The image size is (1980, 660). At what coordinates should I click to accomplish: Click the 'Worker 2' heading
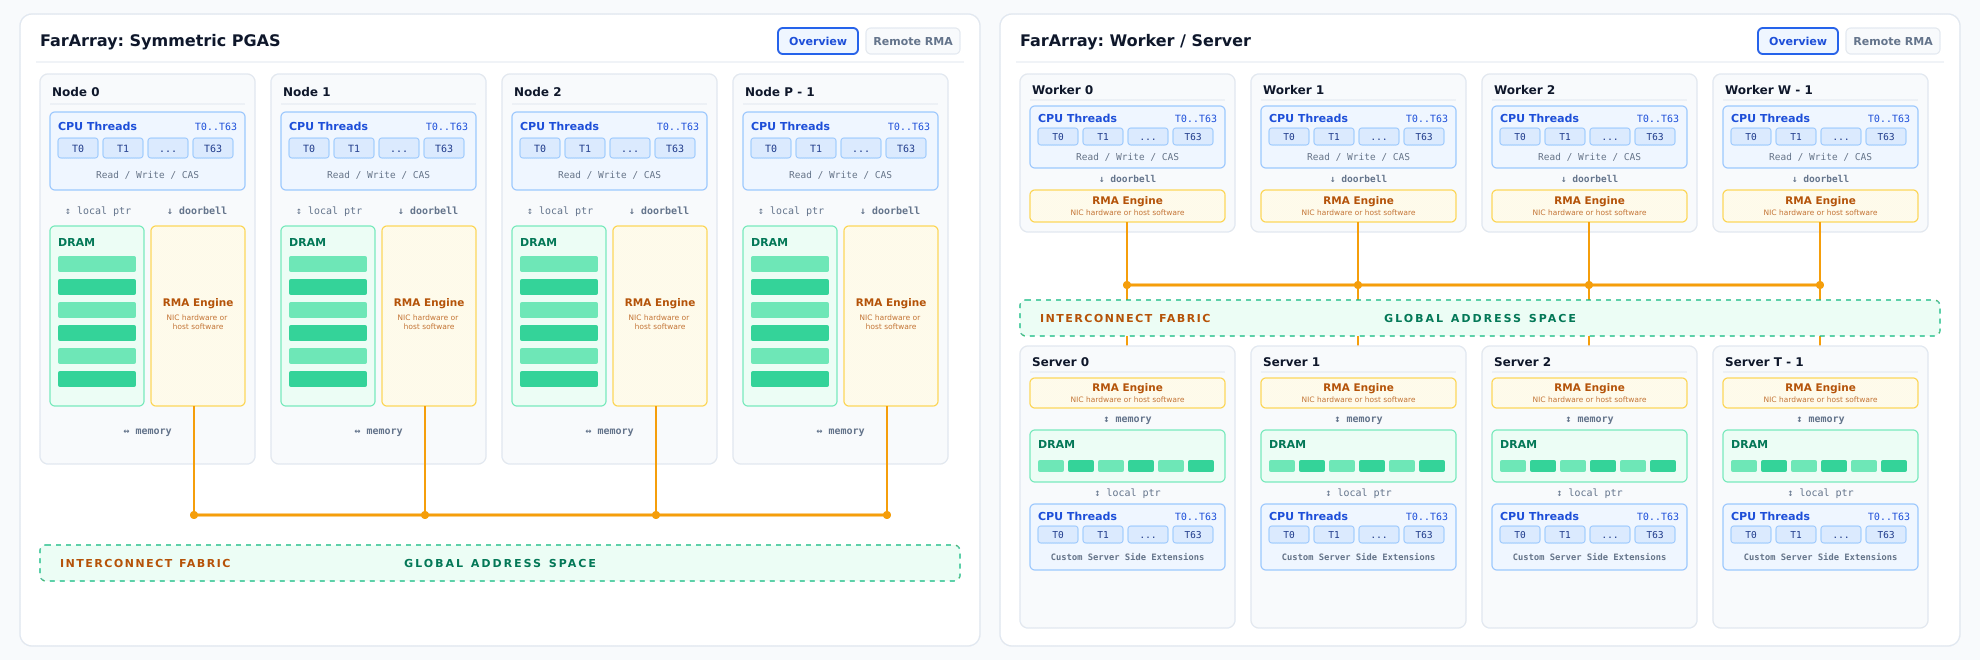click(x=1525, y=90)
